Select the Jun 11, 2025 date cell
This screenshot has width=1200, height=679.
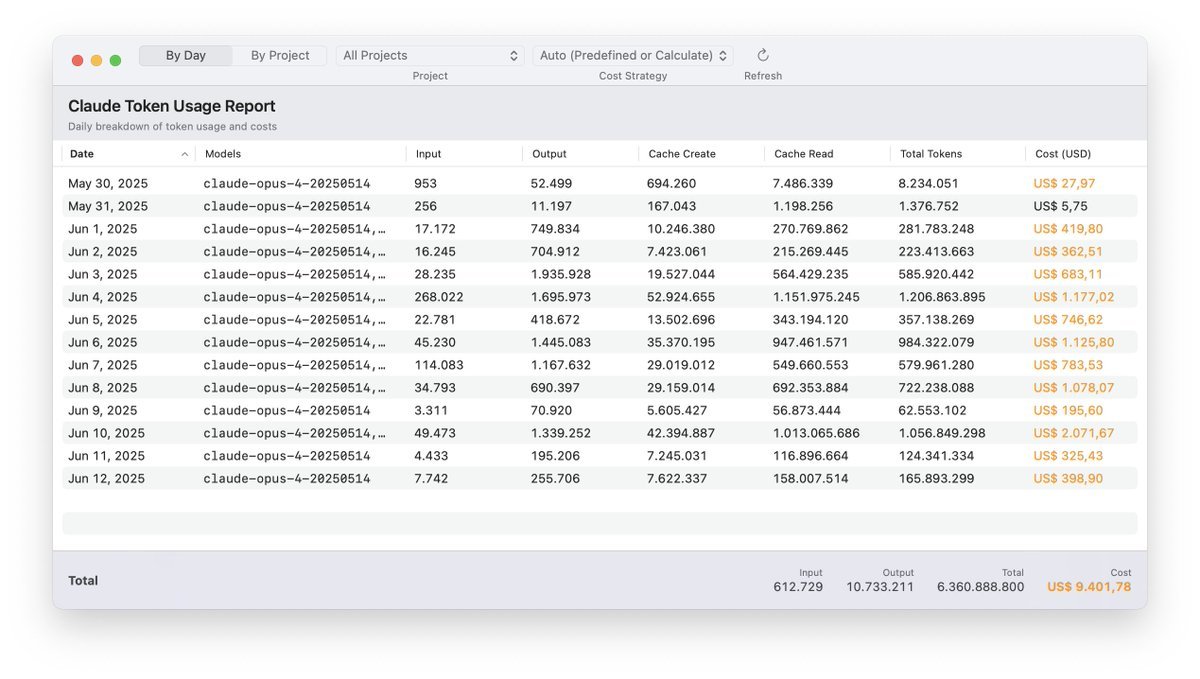(107, 455)
